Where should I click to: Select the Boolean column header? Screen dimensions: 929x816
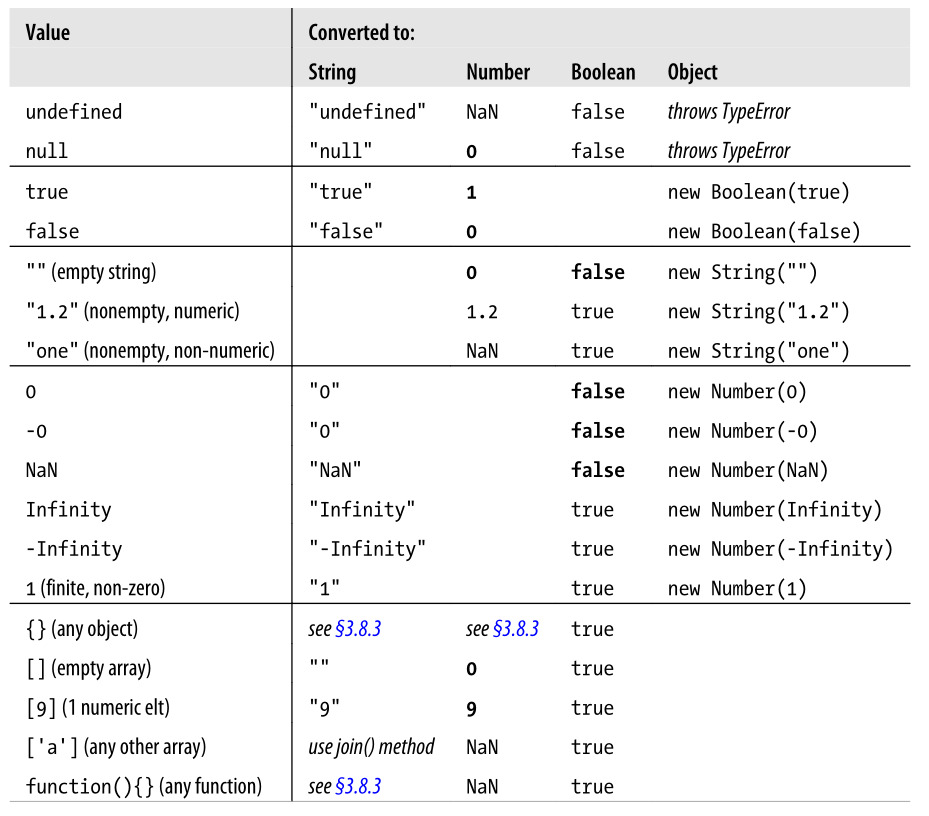click(603, 72)
